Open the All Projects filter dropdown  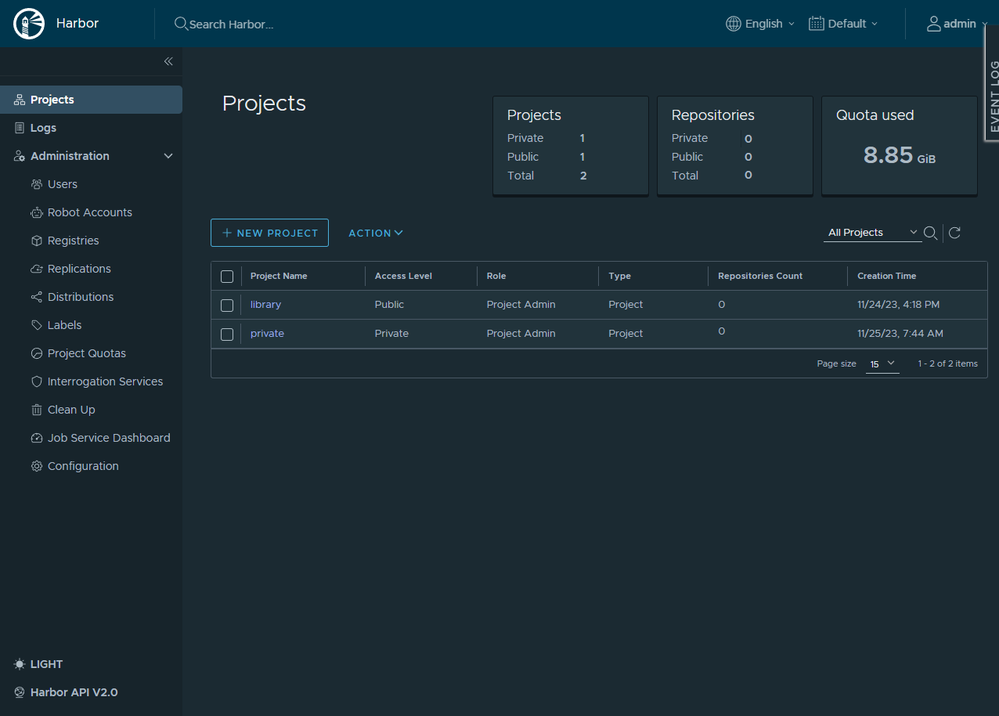click(872, 233)
